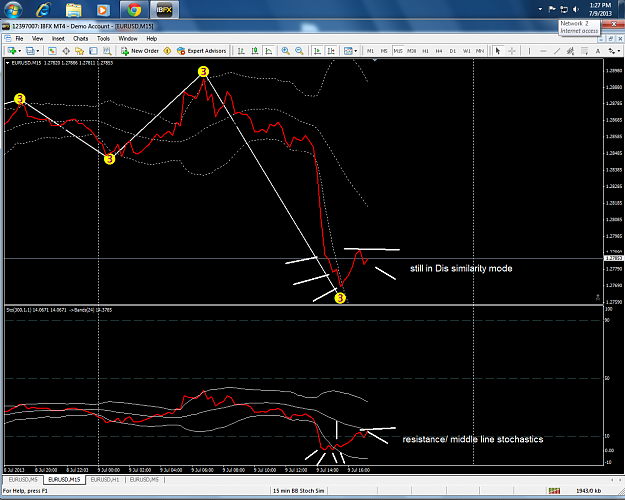Show the Navigator panel (folder with star)
The width and height of the screenshot is (625, 500).
click(x=79, y=51)
